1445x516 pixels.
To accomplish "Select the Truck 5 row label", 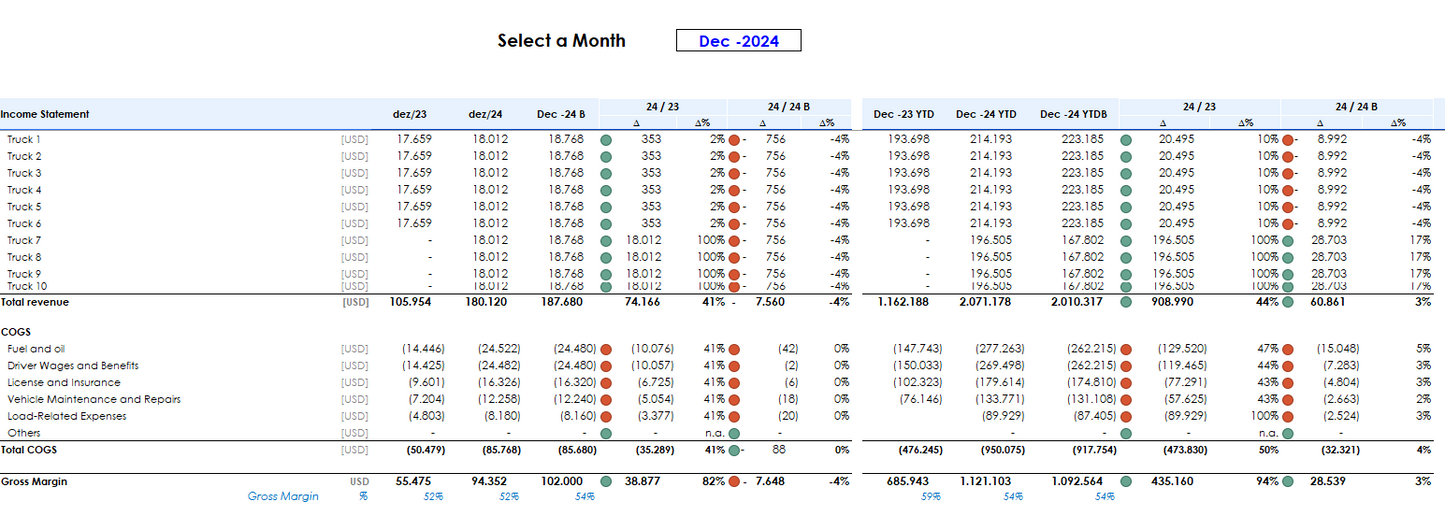I will pos(24,207).
